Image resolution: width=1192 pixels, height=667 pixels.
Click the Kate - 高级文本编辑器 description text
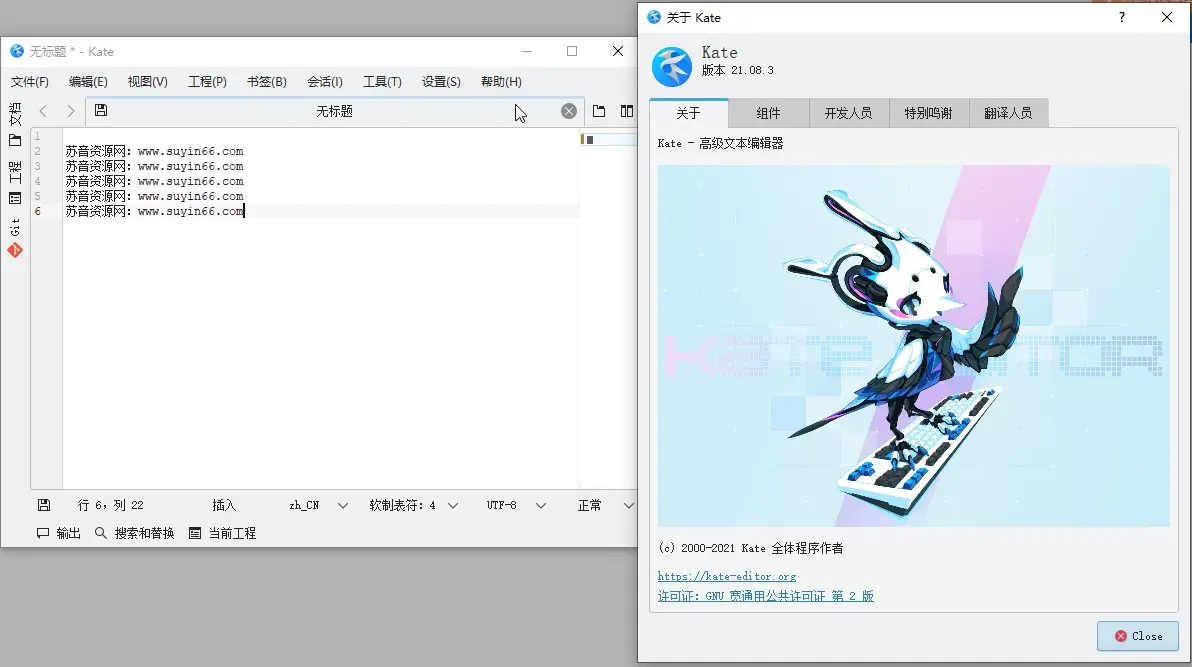click(x=720, y=143)
